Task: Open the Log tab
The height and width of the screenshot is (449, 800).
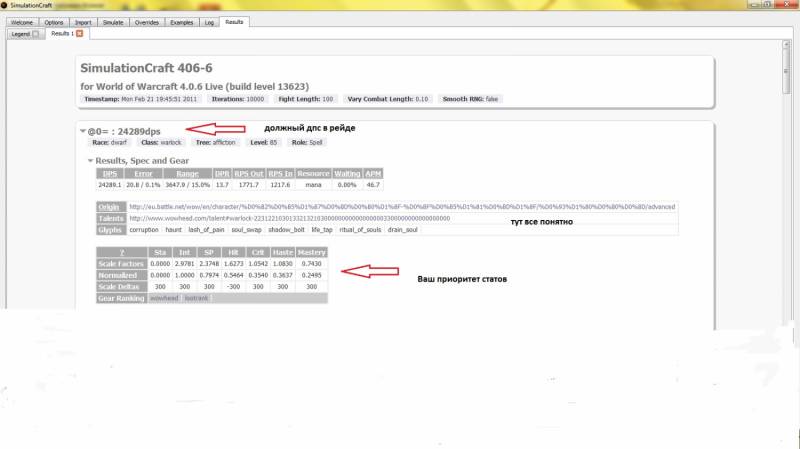Action: tap(209, 22)
